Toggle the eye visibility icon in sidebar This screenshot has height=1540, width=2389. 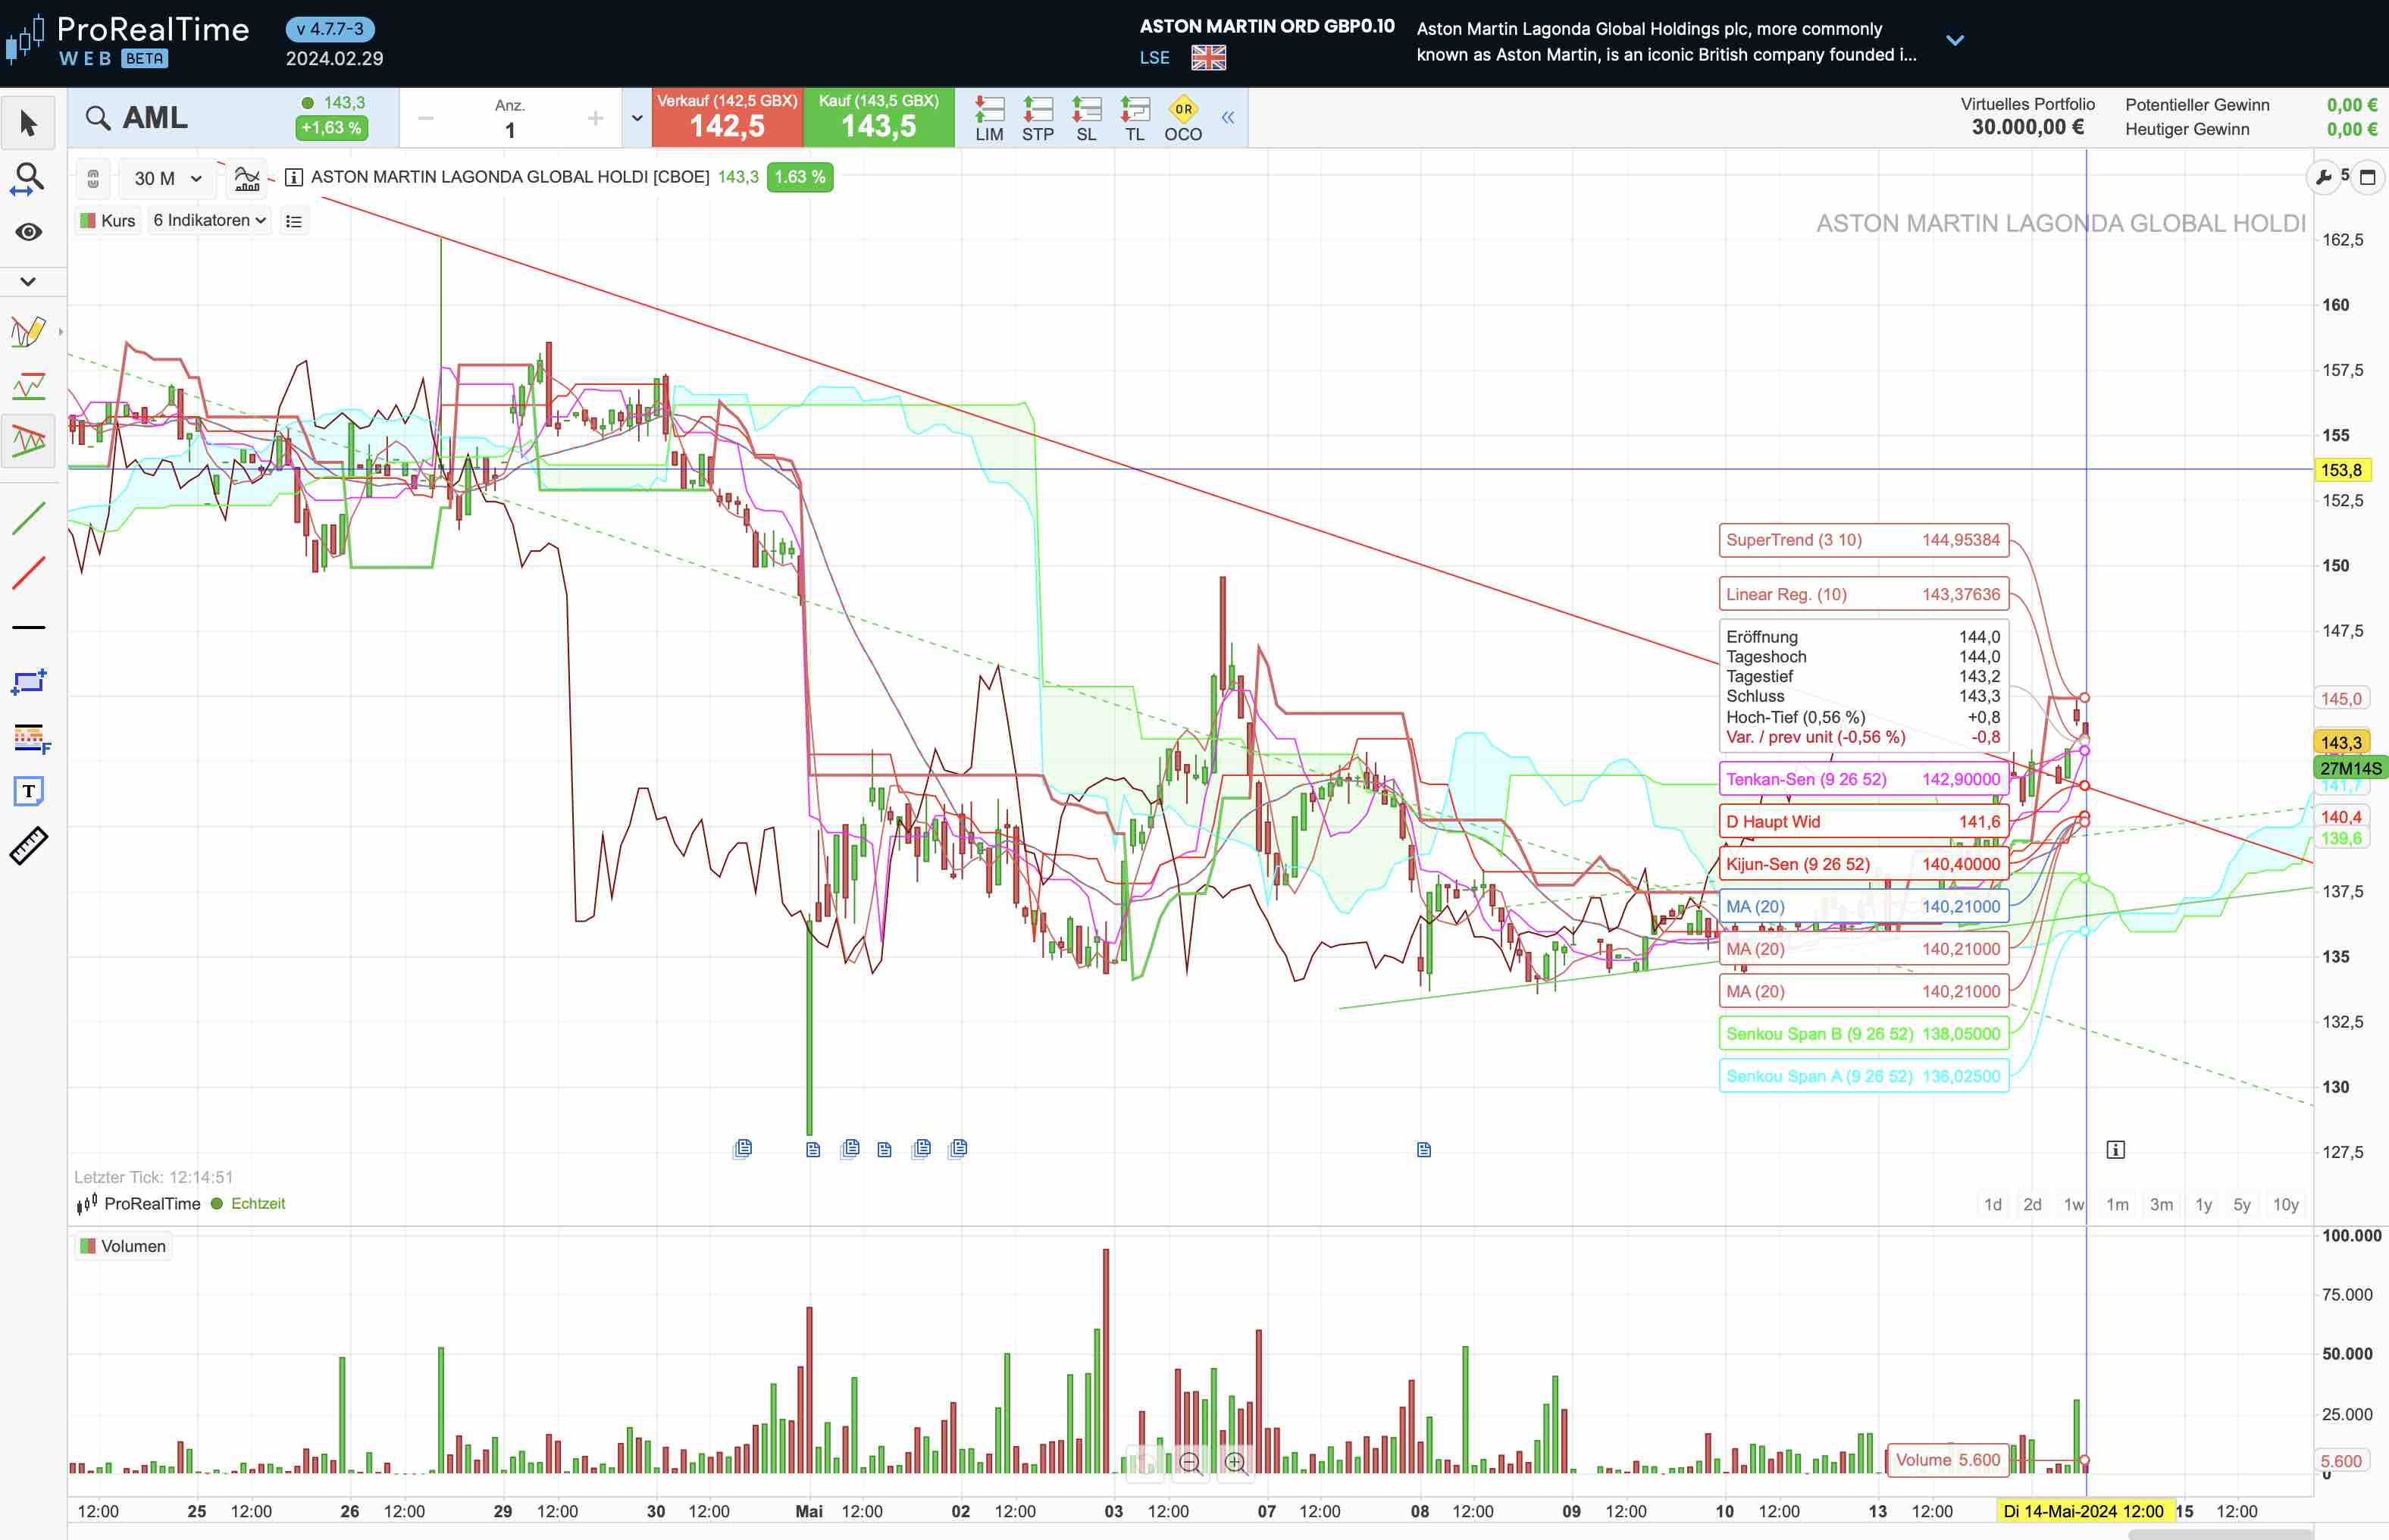click(x=28, y=232)
